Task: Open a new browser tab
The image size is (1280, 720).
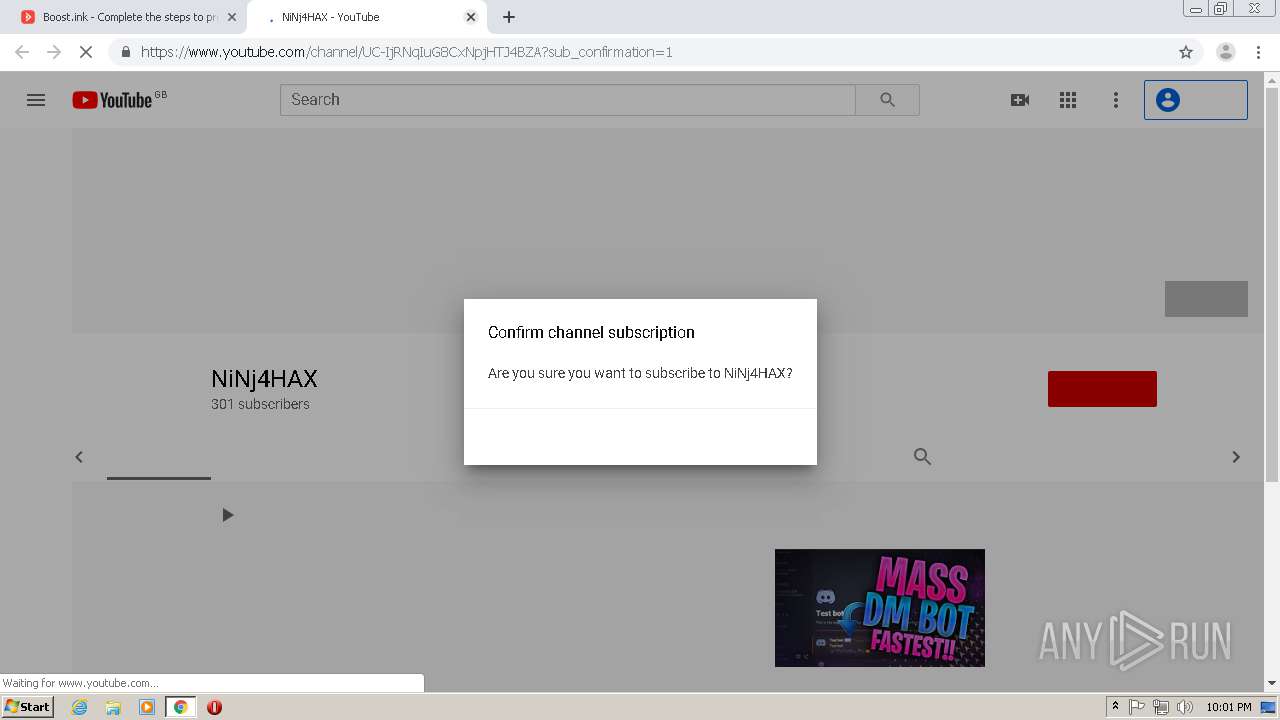Action: pos(509,17)
